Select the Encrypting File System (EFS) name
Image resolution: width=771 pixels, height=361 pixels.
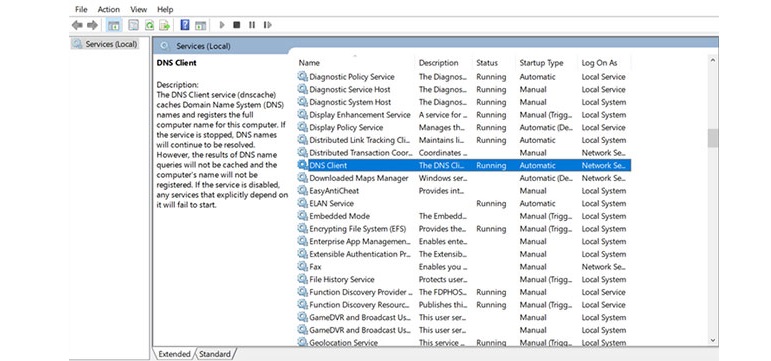click(x=357, y=229)
